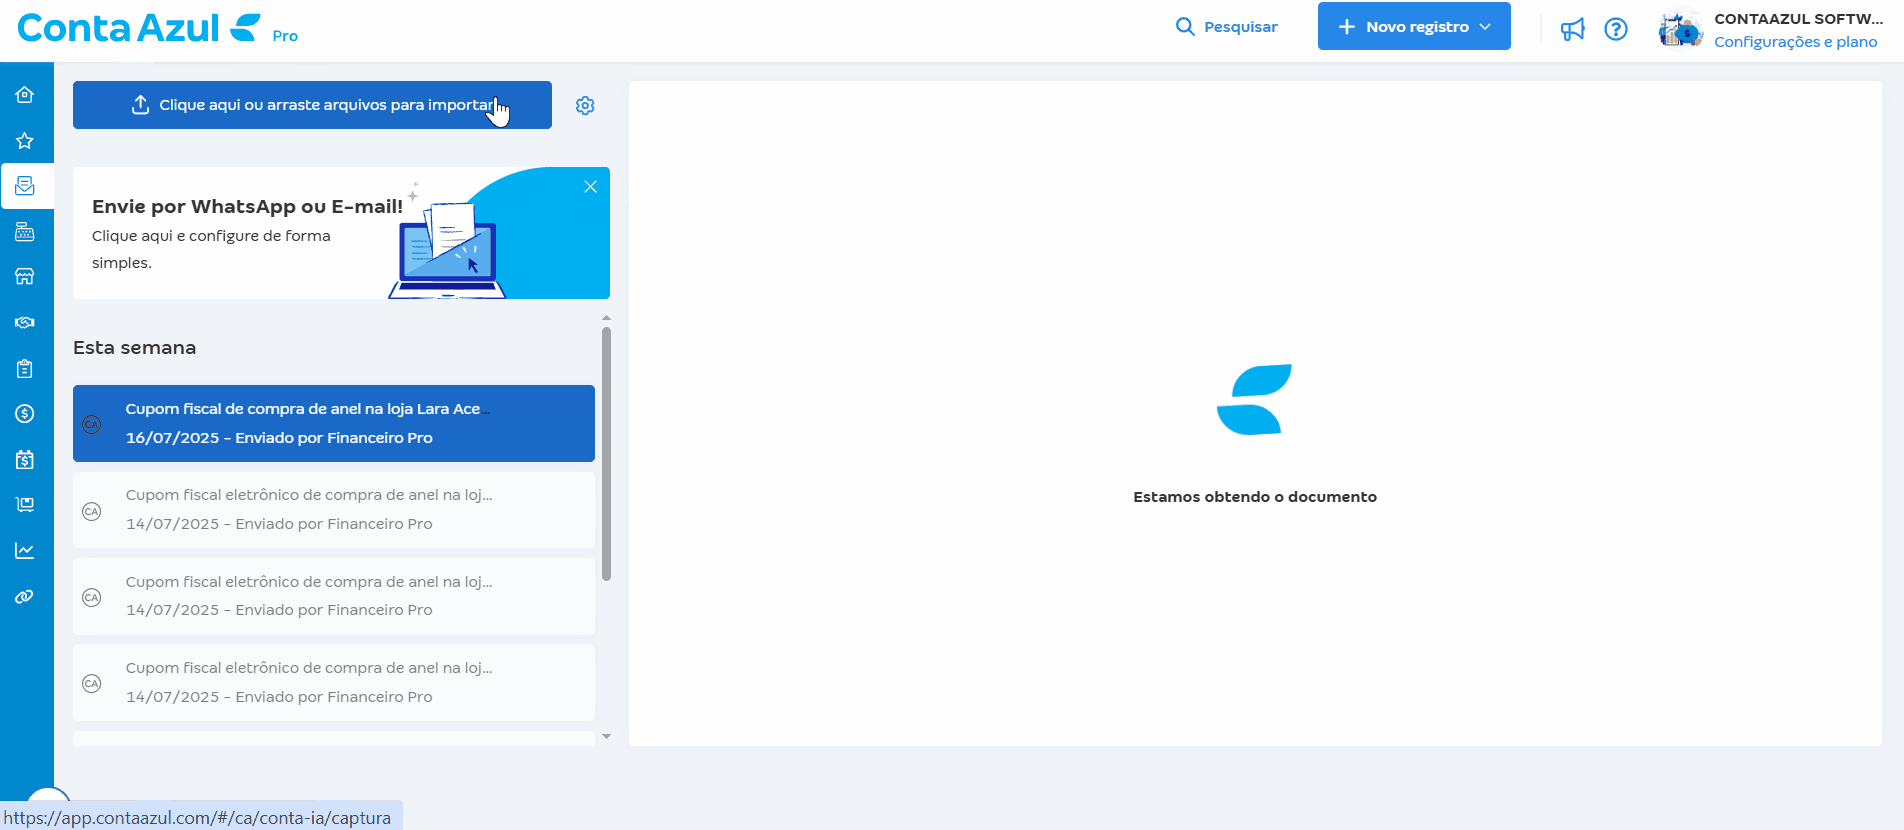Select the third 14/07/2025 Cupom fiscal eletrônico item
The height and width of the screenshot is (830, 1904).
point(334,682)
